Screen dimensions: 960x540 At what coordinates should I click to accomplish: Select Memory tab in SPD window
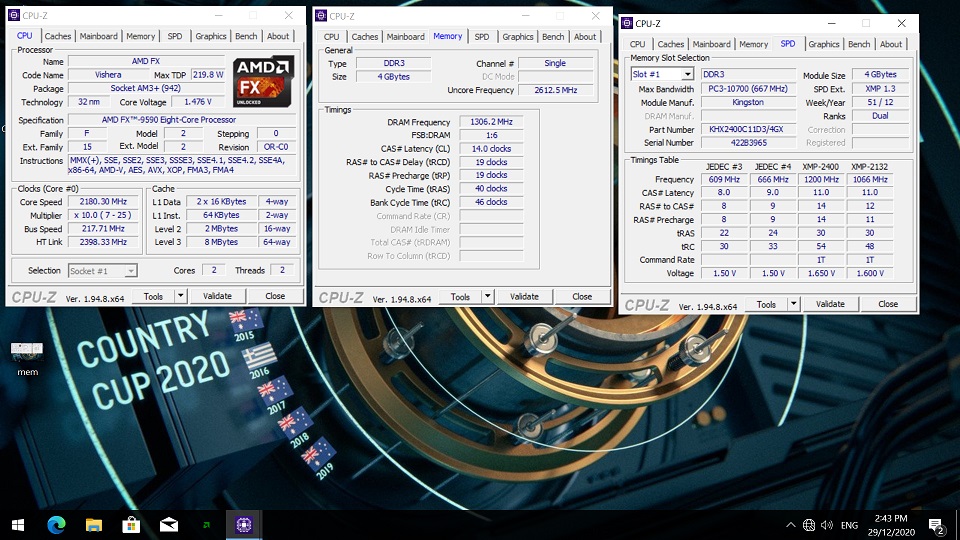tap(753, 44)
